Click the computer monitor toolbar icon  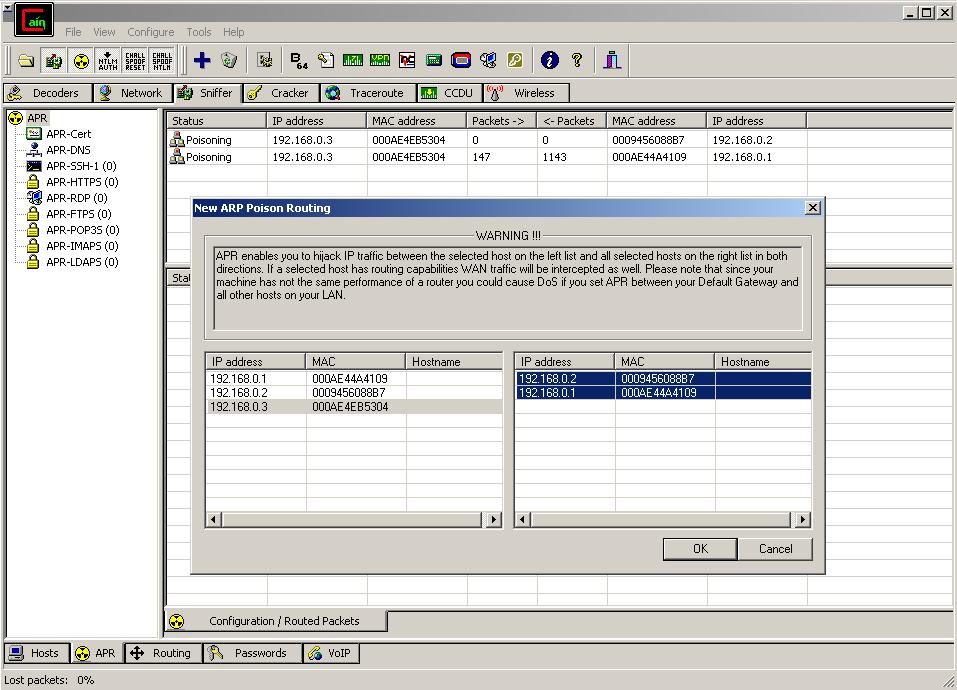[488, 60]
